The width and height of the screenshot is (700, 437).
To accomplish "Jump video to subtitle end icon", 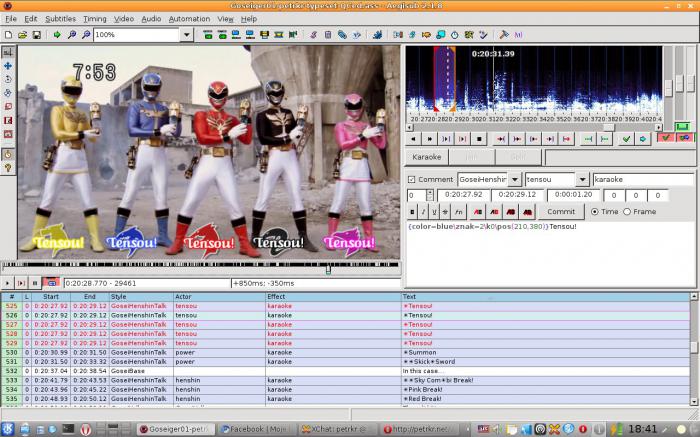I will click(222, 34).
